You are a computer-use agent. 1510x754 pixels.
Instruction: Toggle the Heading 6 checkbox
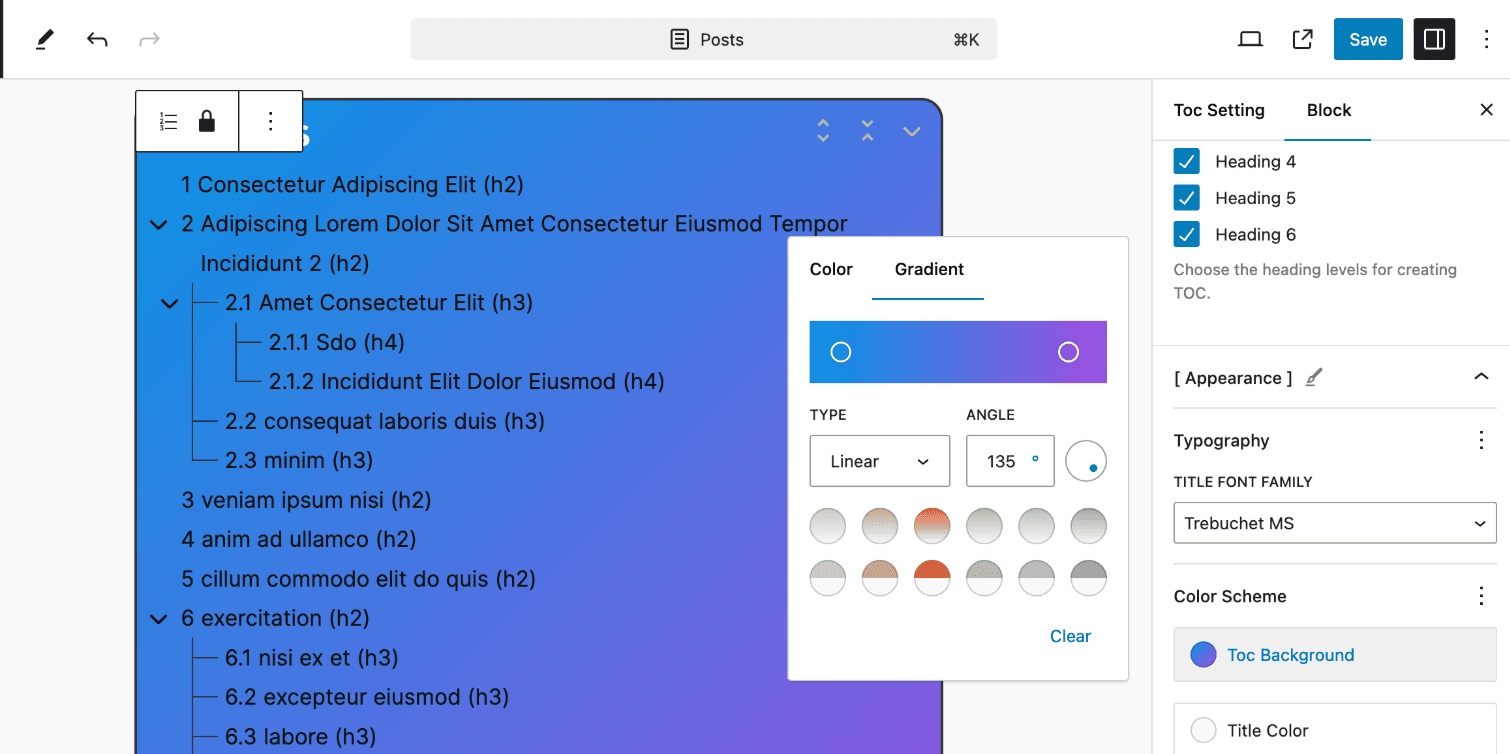click(x=1186, y=235)
